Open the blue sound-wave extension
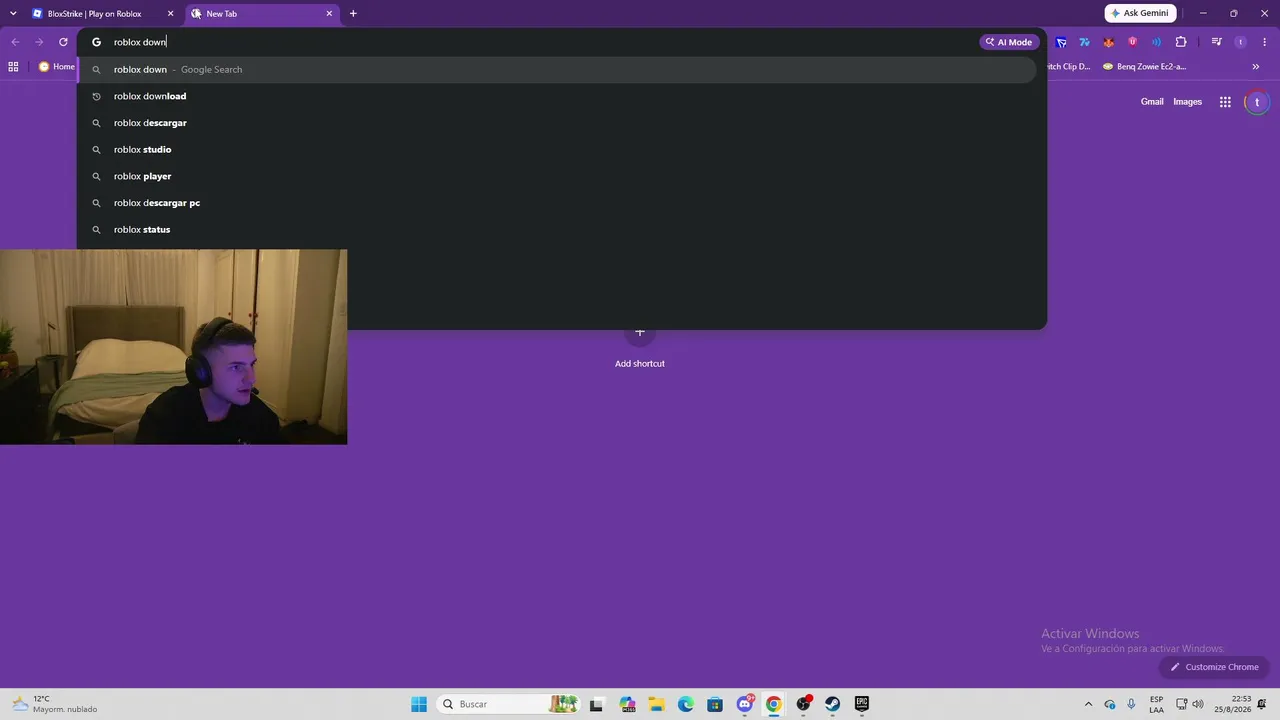1280x720 pixels. click(1157, 42)
